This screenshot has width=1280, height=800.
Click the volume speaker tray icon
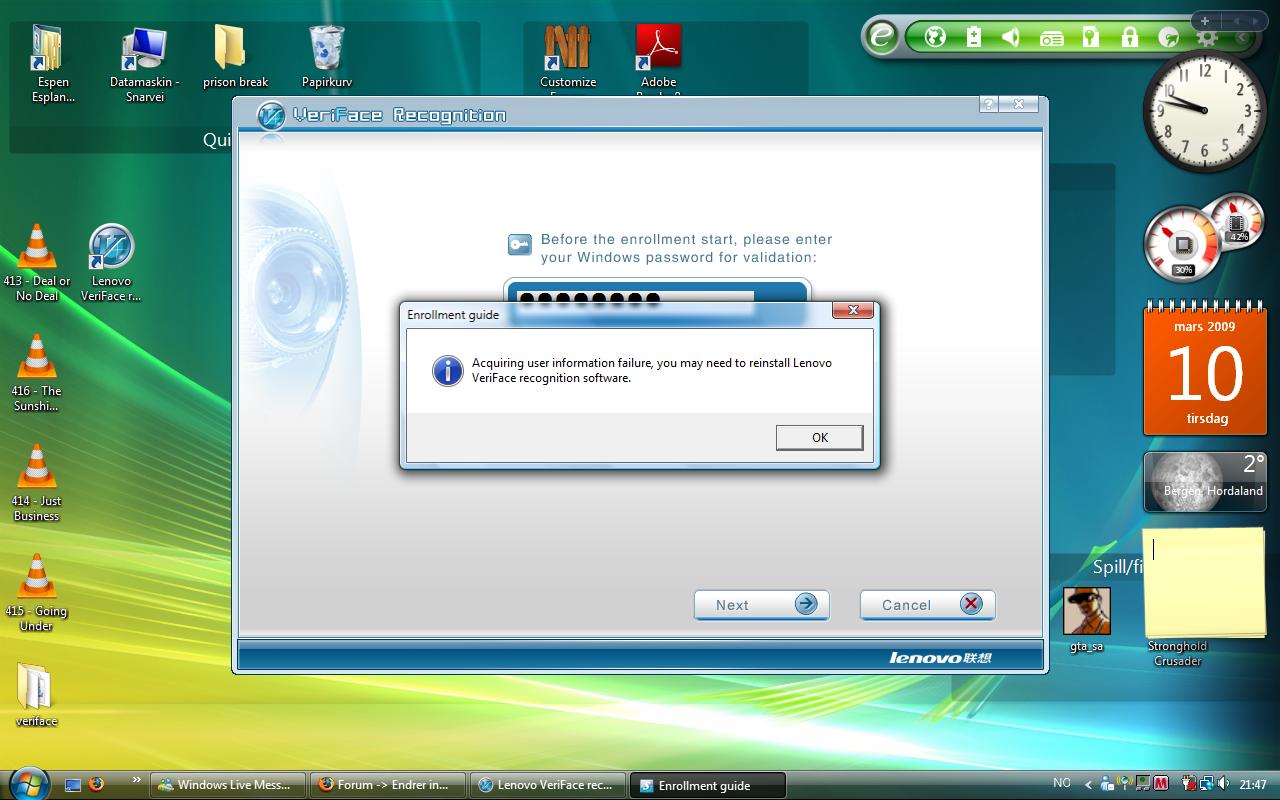(x=1224, y=784)
